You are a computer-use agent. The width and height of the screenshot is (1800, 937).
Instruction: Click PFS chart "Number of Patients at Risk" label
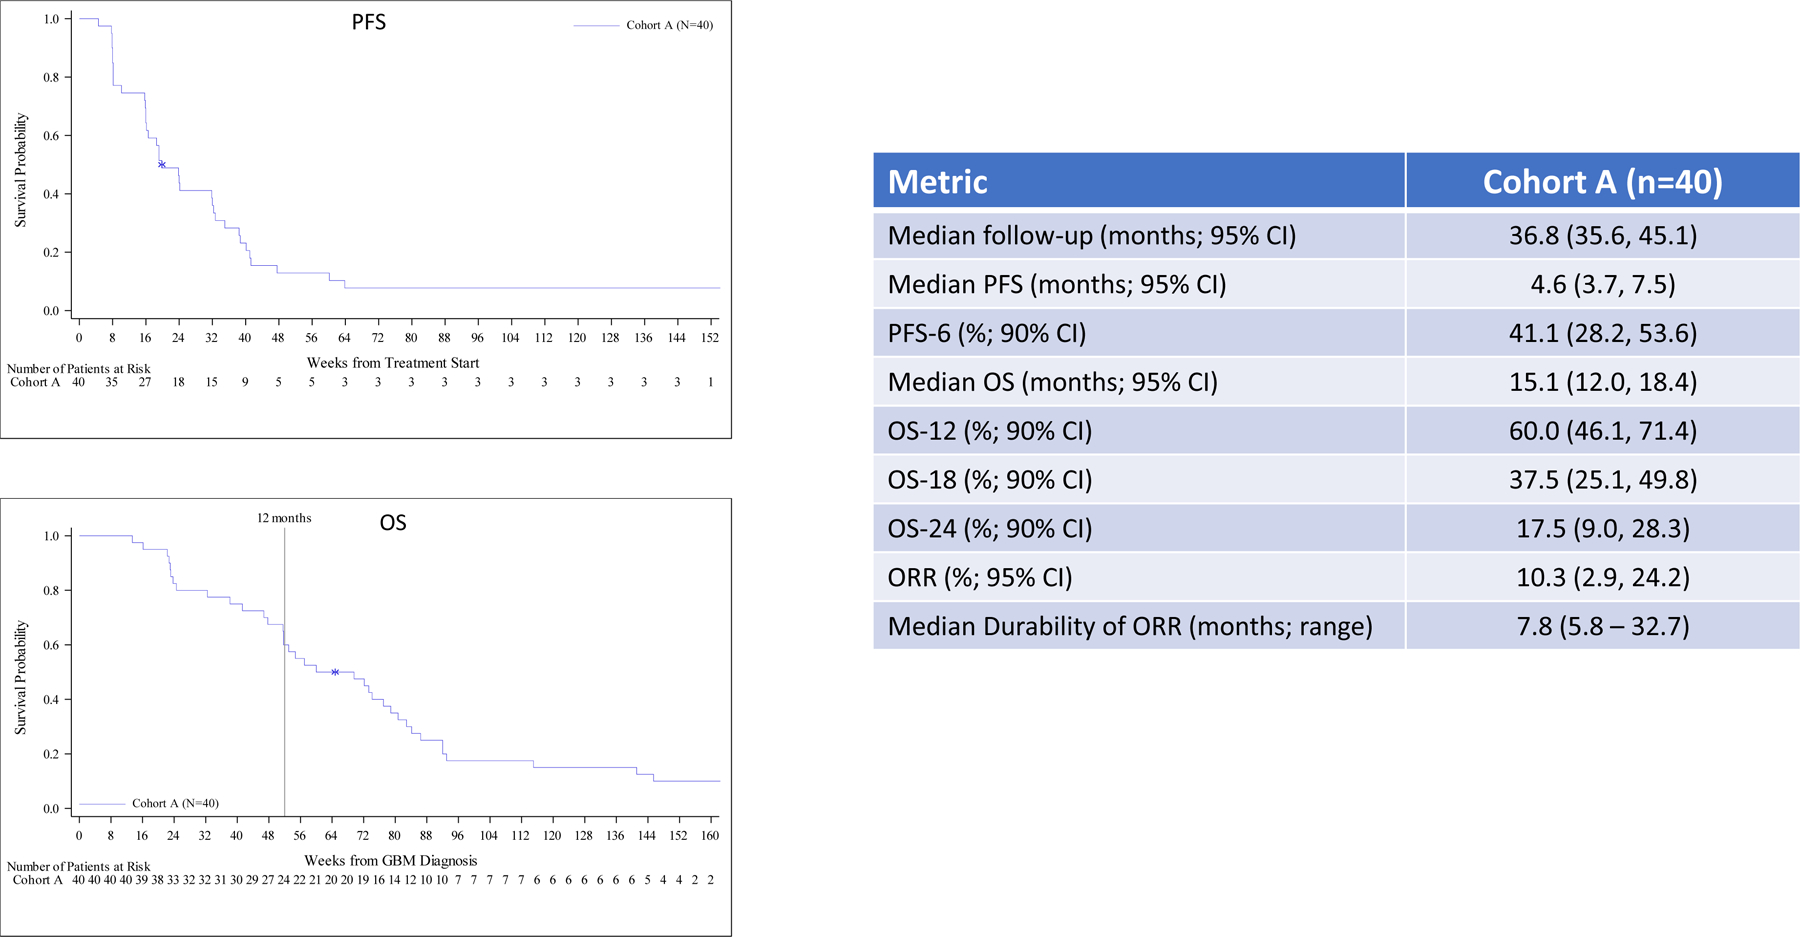tap(79, 369)
